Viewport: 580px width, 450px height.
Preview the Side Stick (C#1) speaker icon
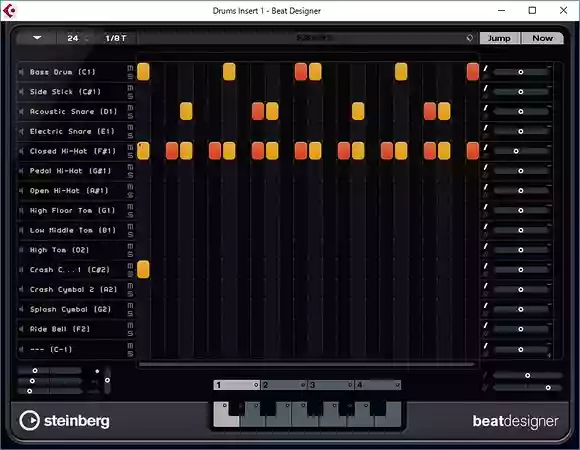(21, 92)
